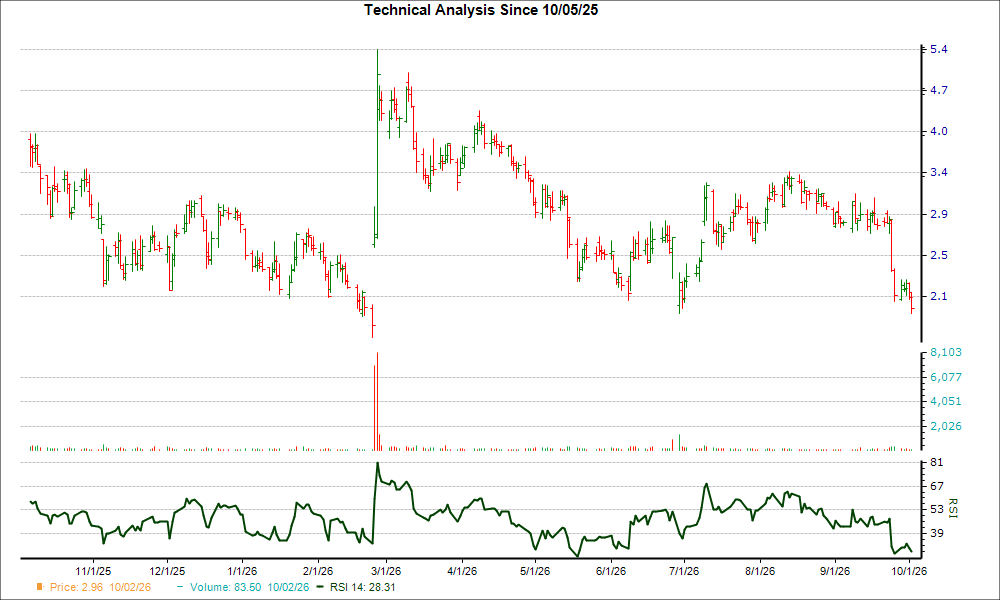
Task: Click the 2/1/26 date axis label
Action: (318, 571)
